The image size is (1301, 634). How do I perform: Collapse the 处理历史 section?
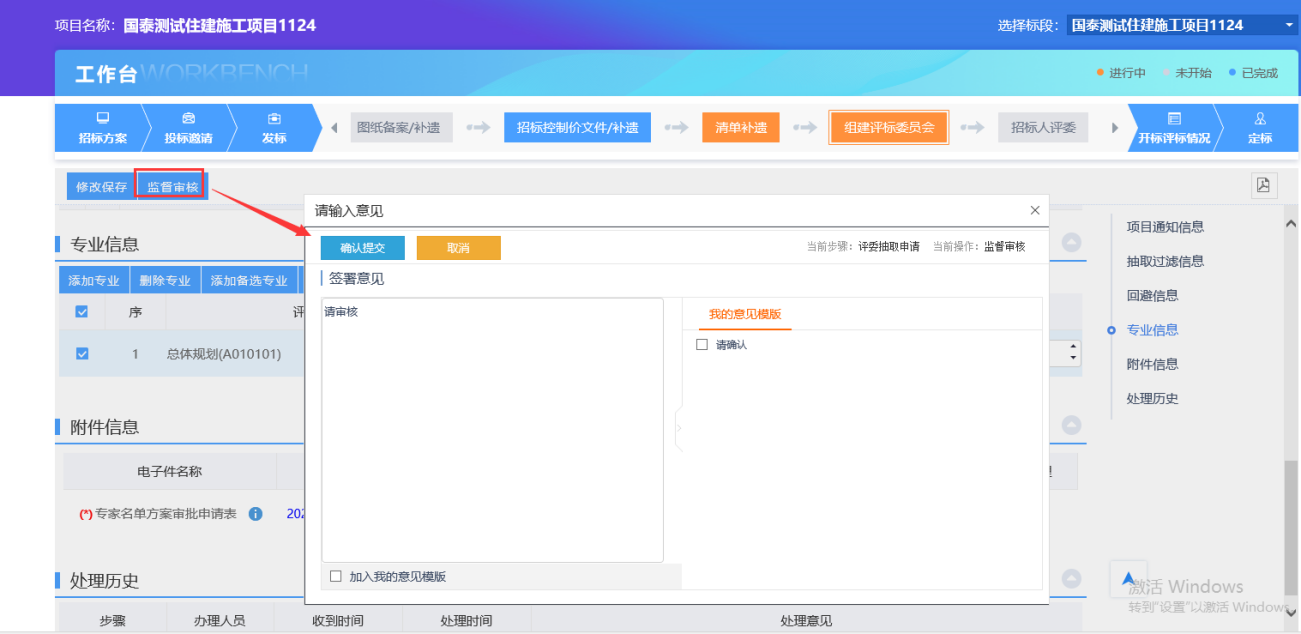pos(1071,579)
